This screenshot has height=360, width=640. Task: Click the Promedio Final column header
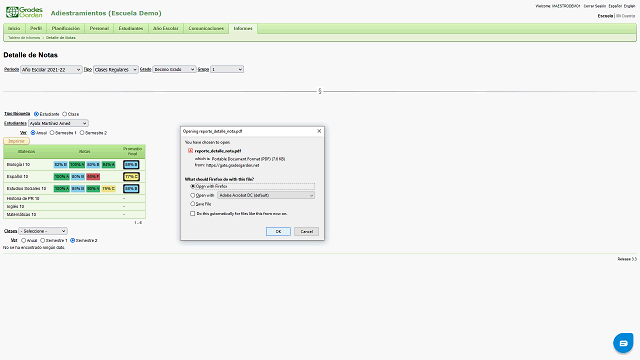point(132,151)
